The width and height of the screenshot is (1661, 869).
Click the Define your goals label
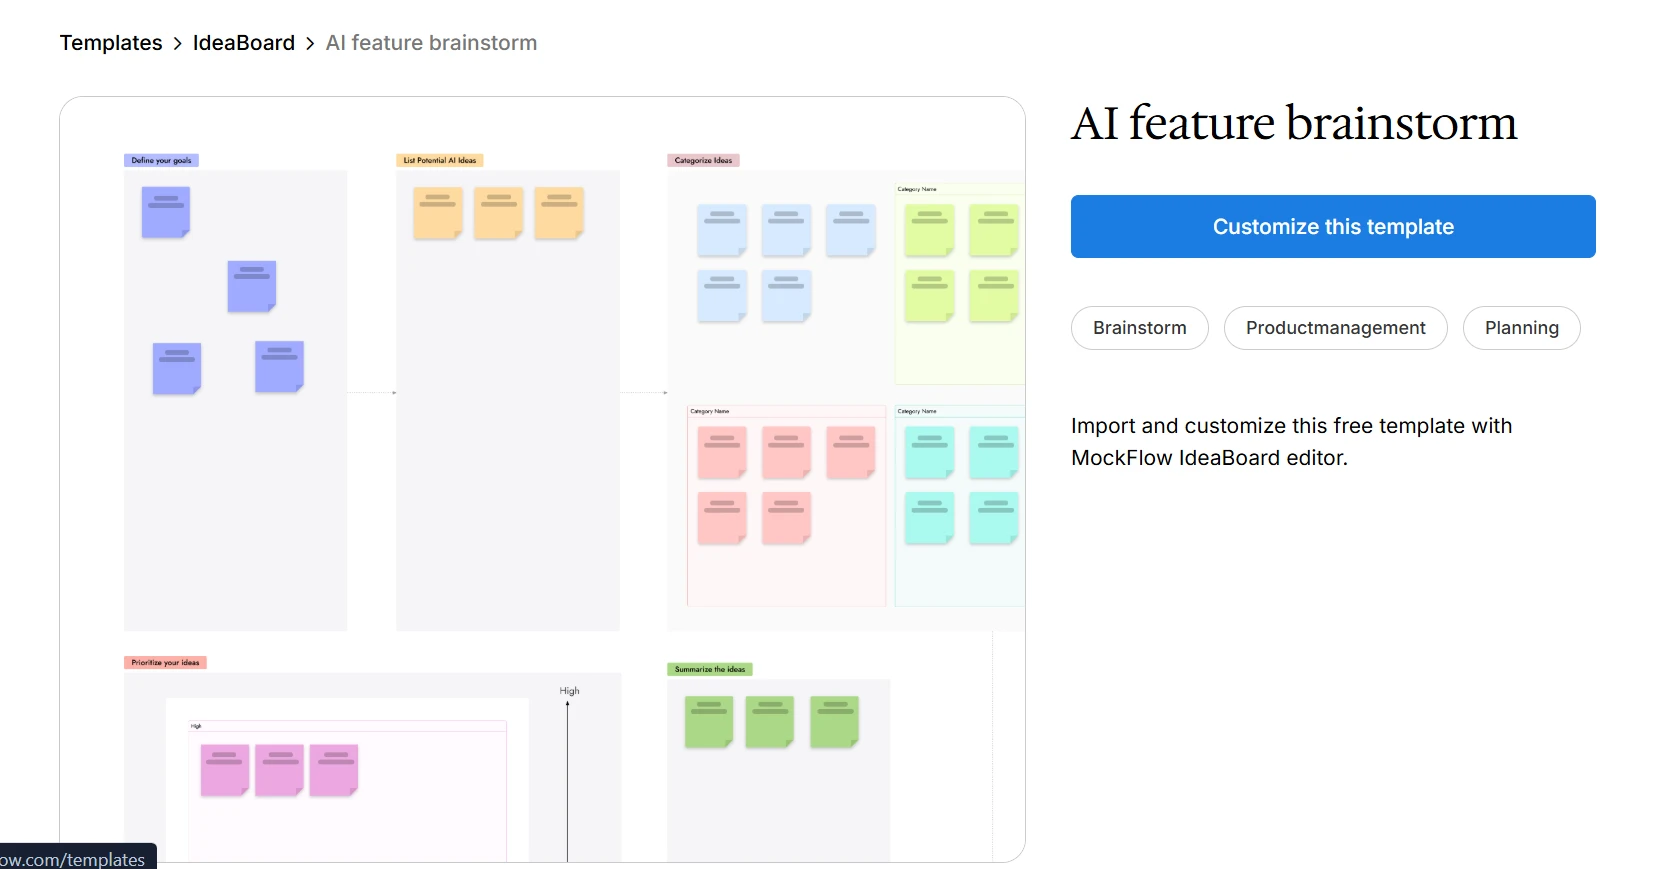click(x=161, y=160)
